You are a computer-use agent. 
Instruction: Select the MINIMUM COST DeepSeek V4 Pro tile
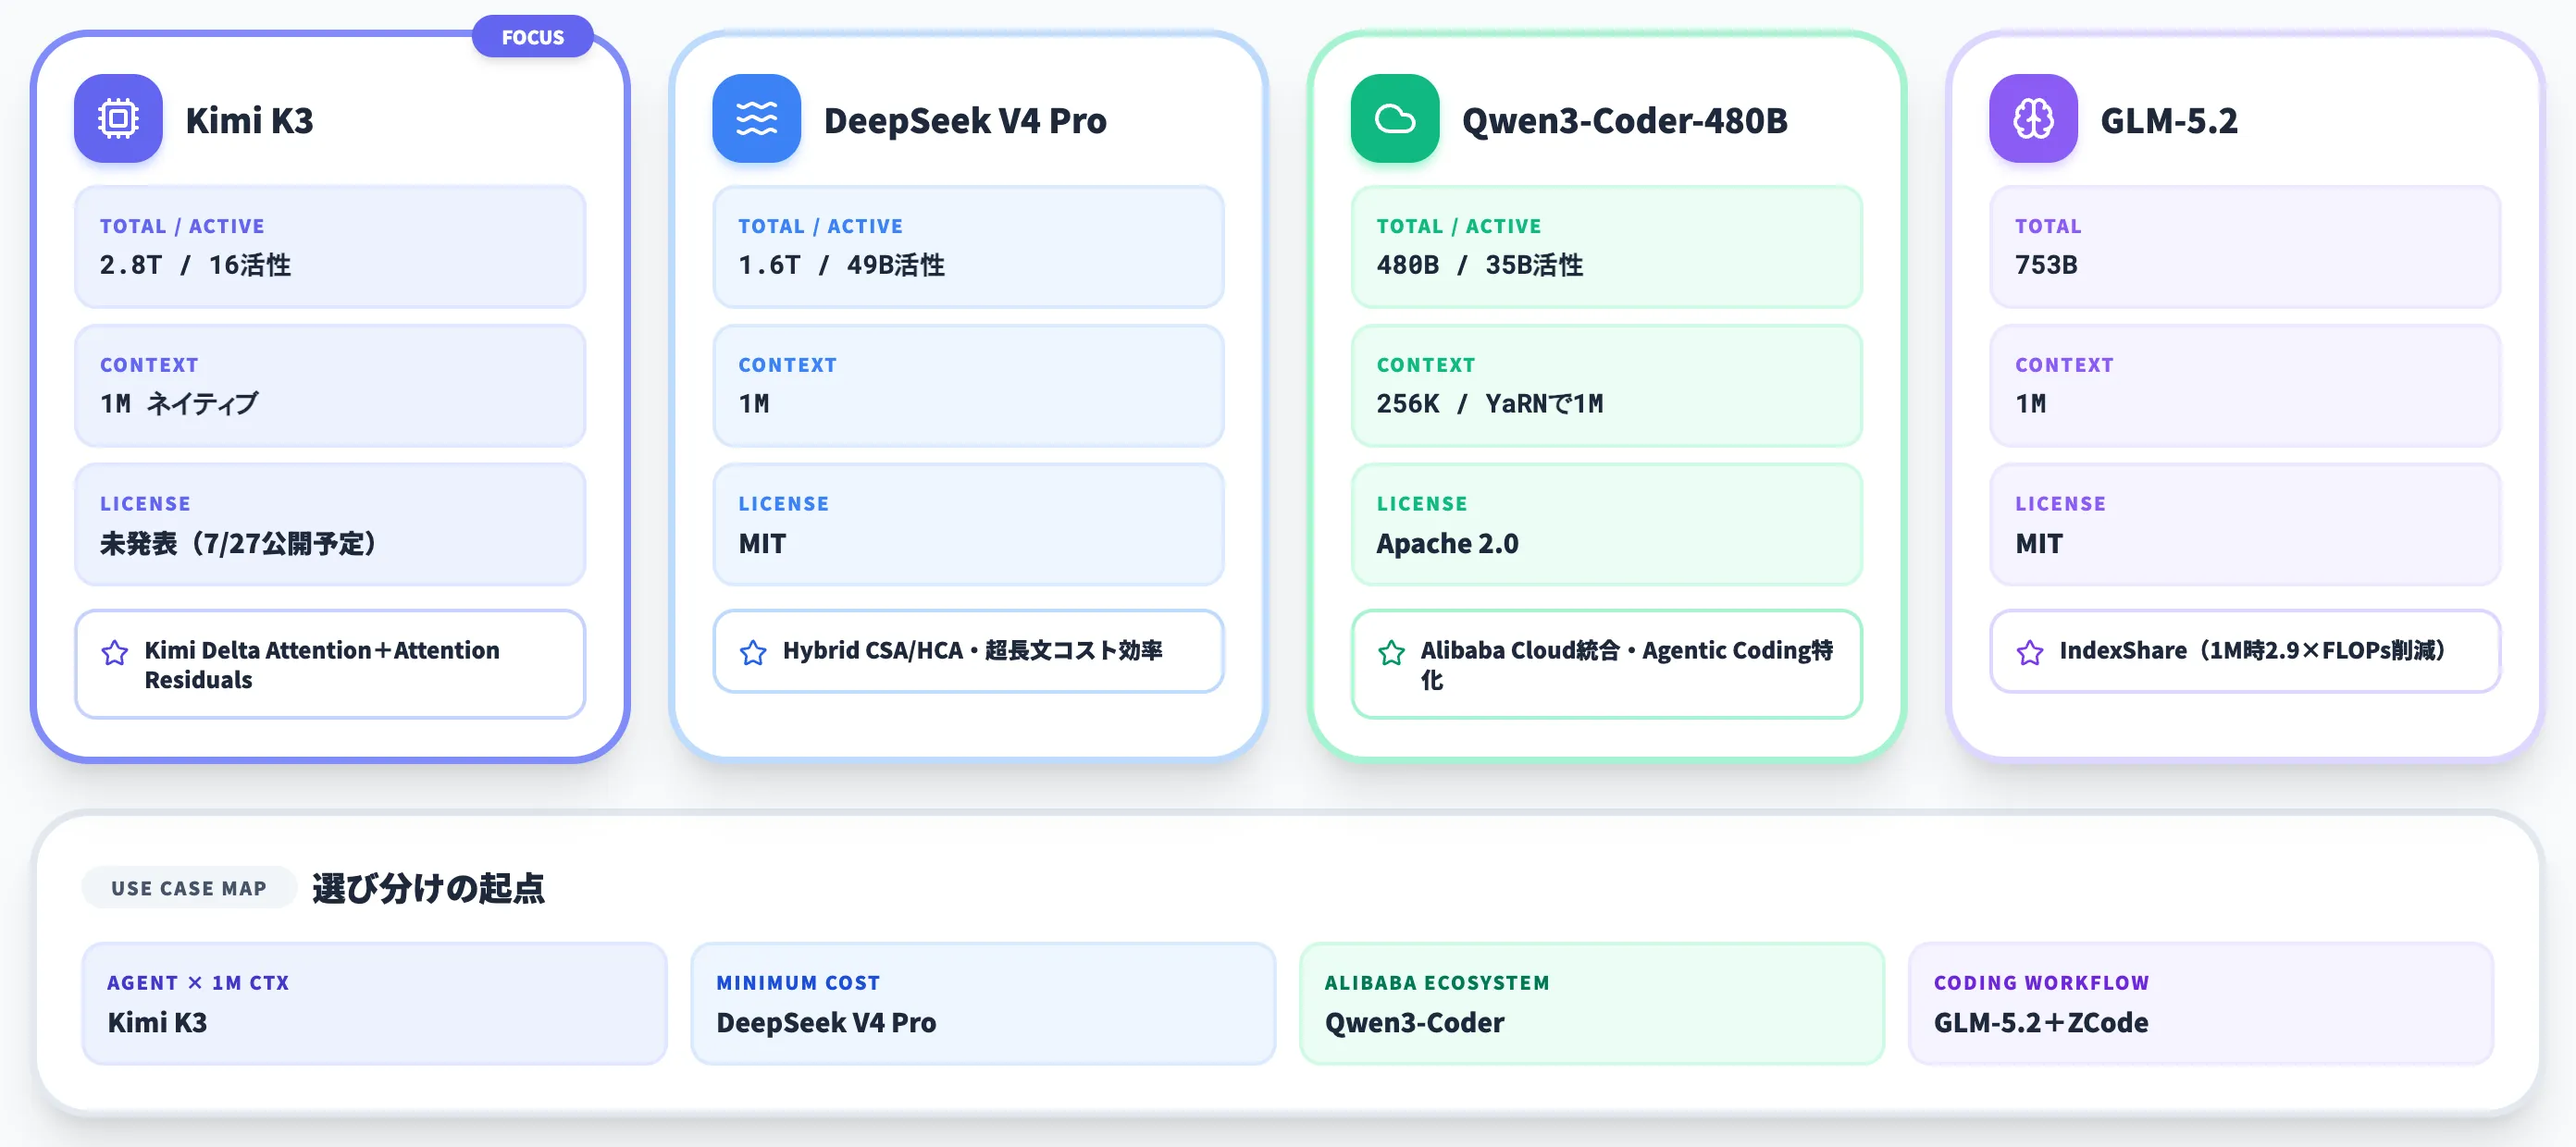[983, 1003]
